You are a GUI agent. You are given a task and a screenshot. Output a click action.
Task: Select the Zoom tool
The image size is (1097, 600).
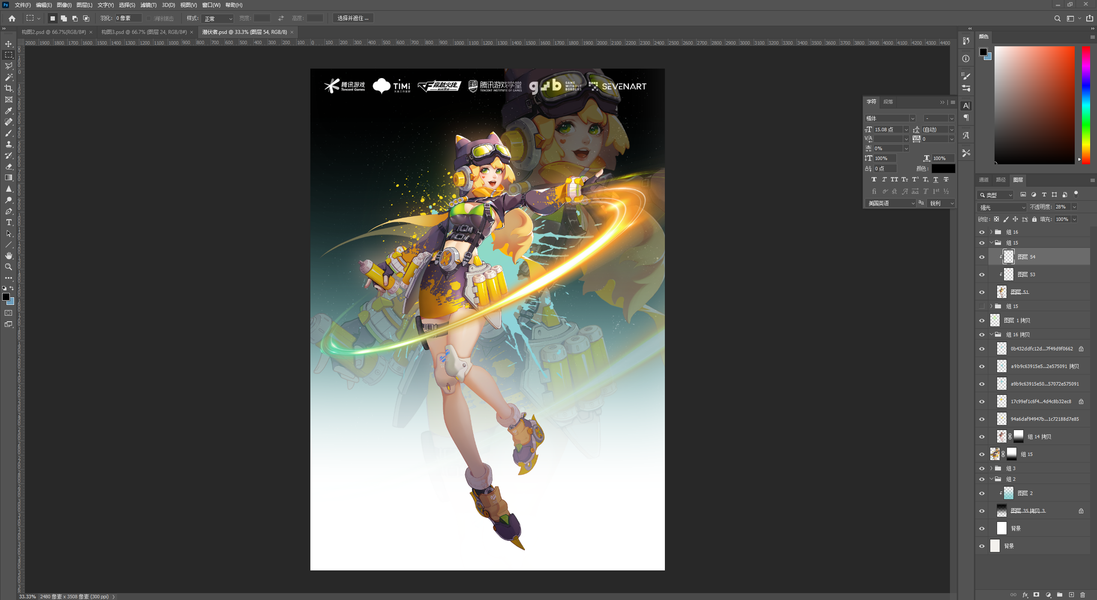8,267
